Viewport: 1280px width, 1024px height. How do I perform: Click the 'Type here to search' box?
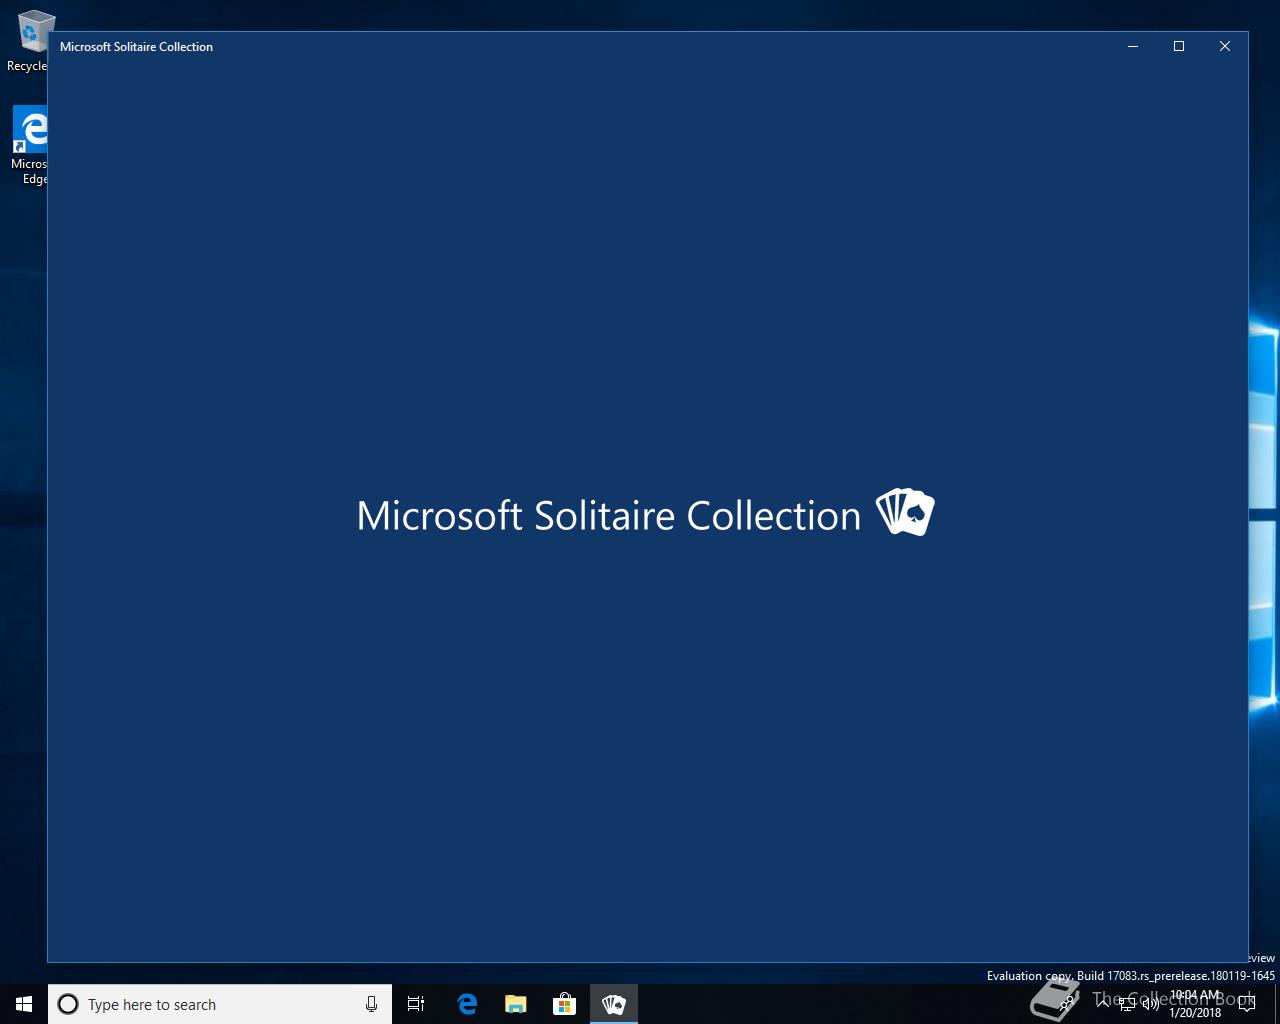coord(220,1004)
